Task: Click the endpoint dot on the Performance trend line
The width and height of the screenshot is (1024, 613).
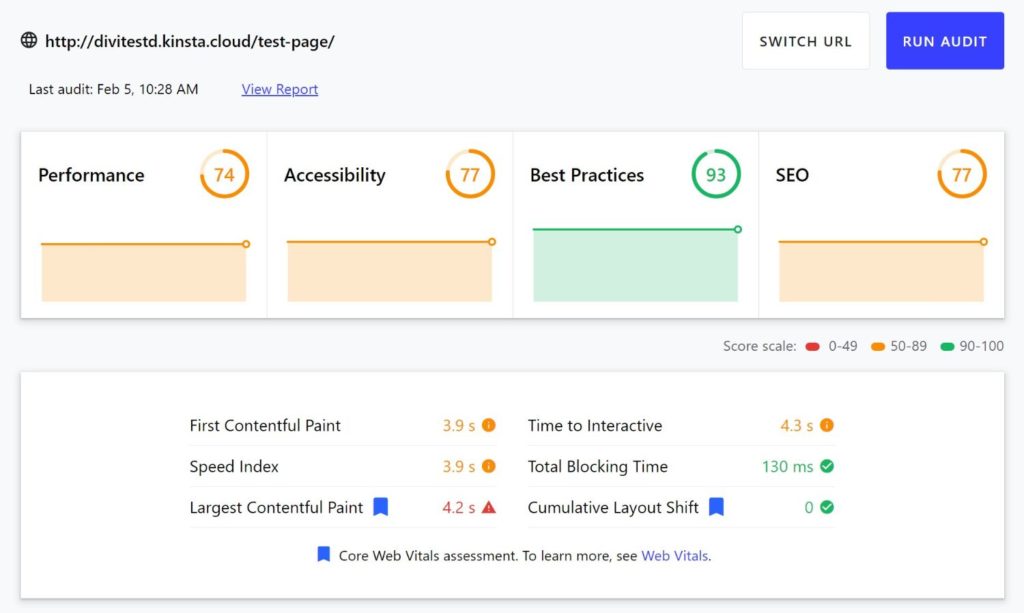Action: pyautogui.click(x=245, y=242)
